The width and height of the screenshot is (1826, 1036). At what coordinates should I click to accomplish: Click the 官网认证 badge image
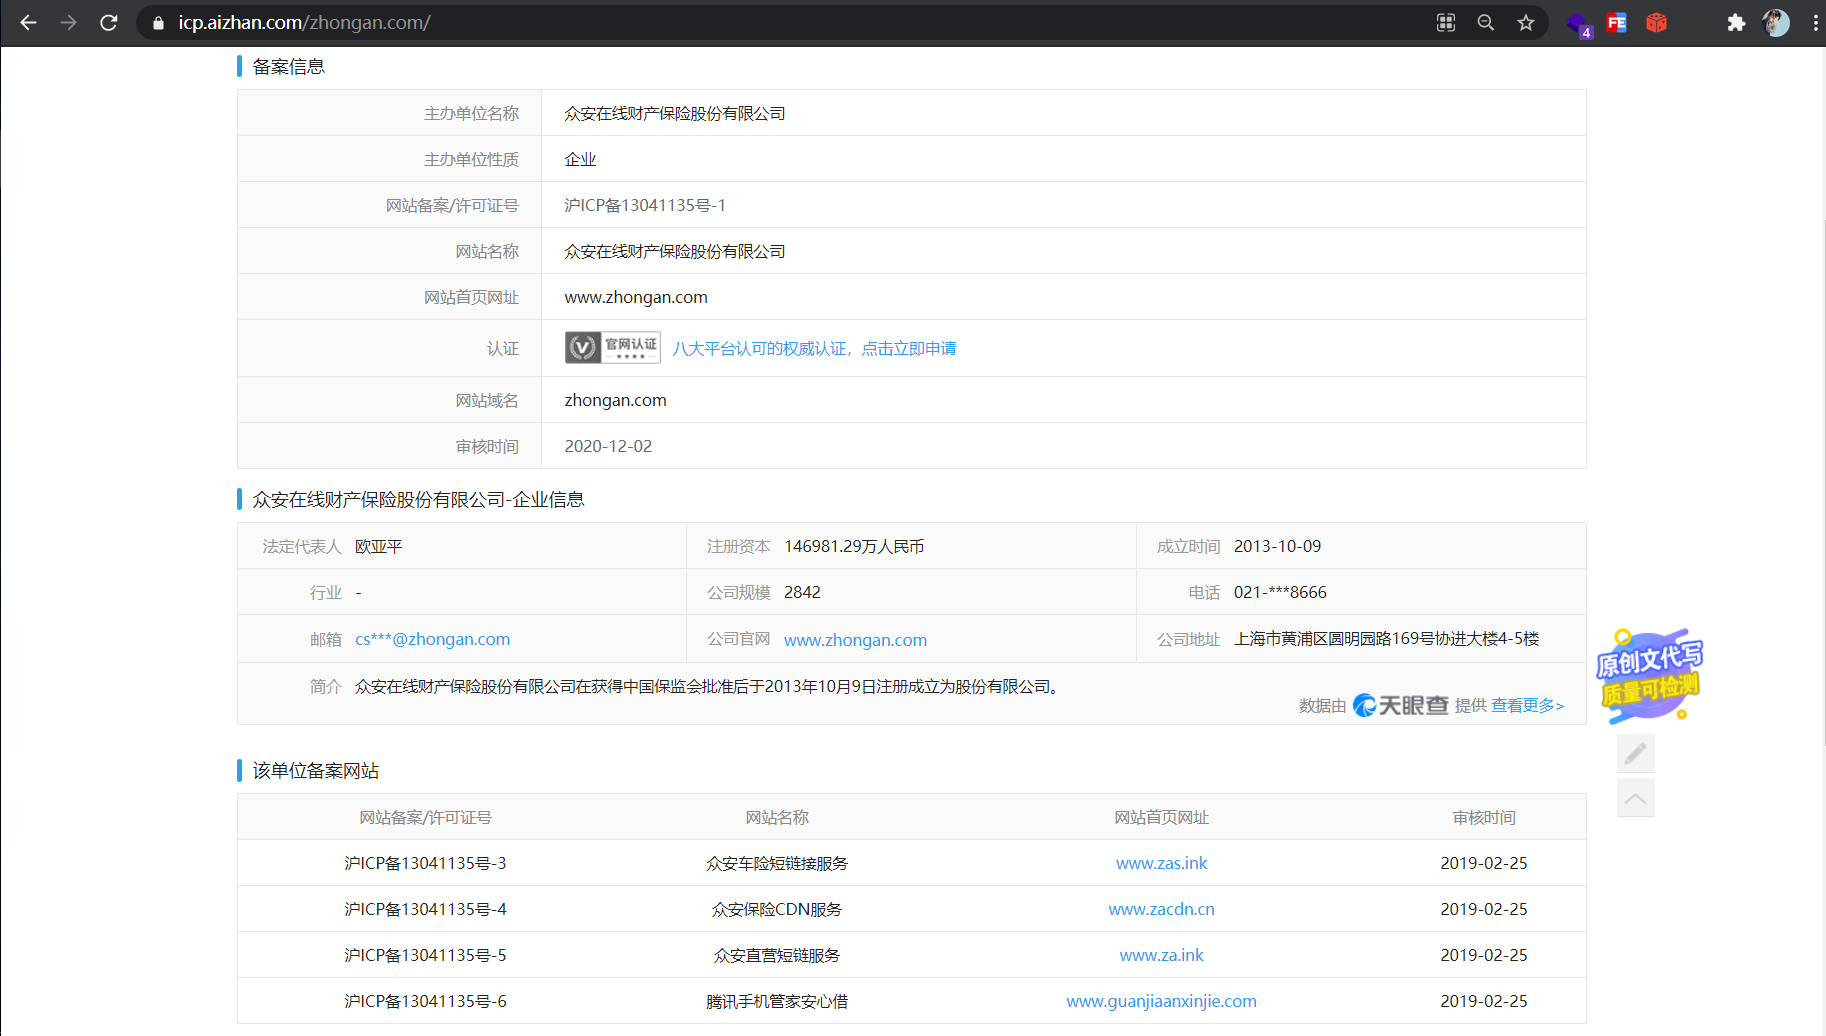(612, 347)
